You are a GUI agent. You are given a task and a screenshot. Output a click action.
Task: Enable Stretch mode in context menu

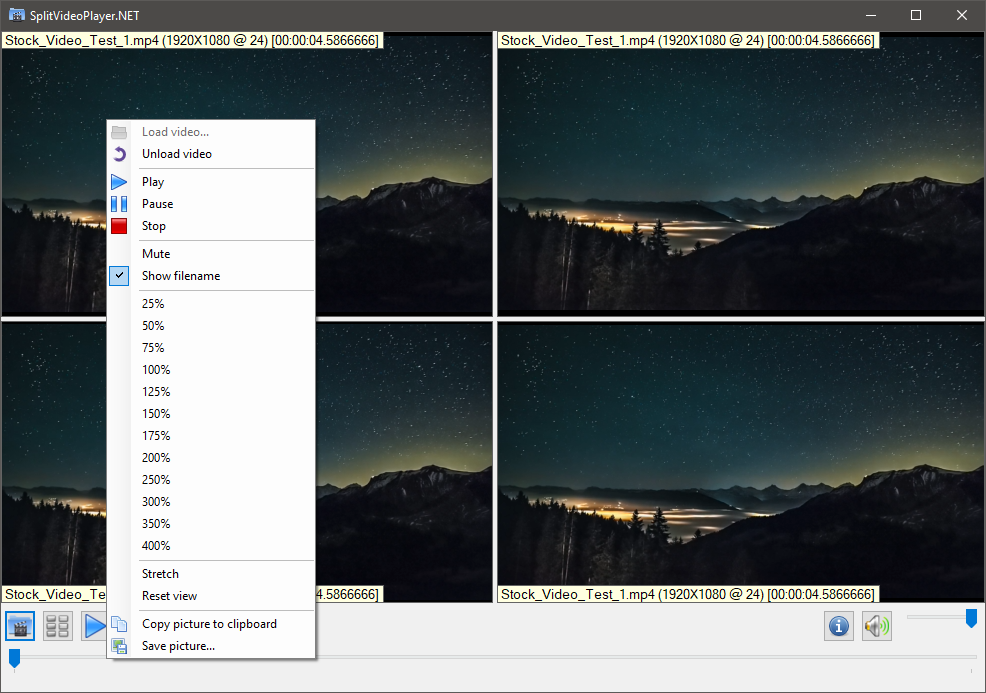(160, 574)
